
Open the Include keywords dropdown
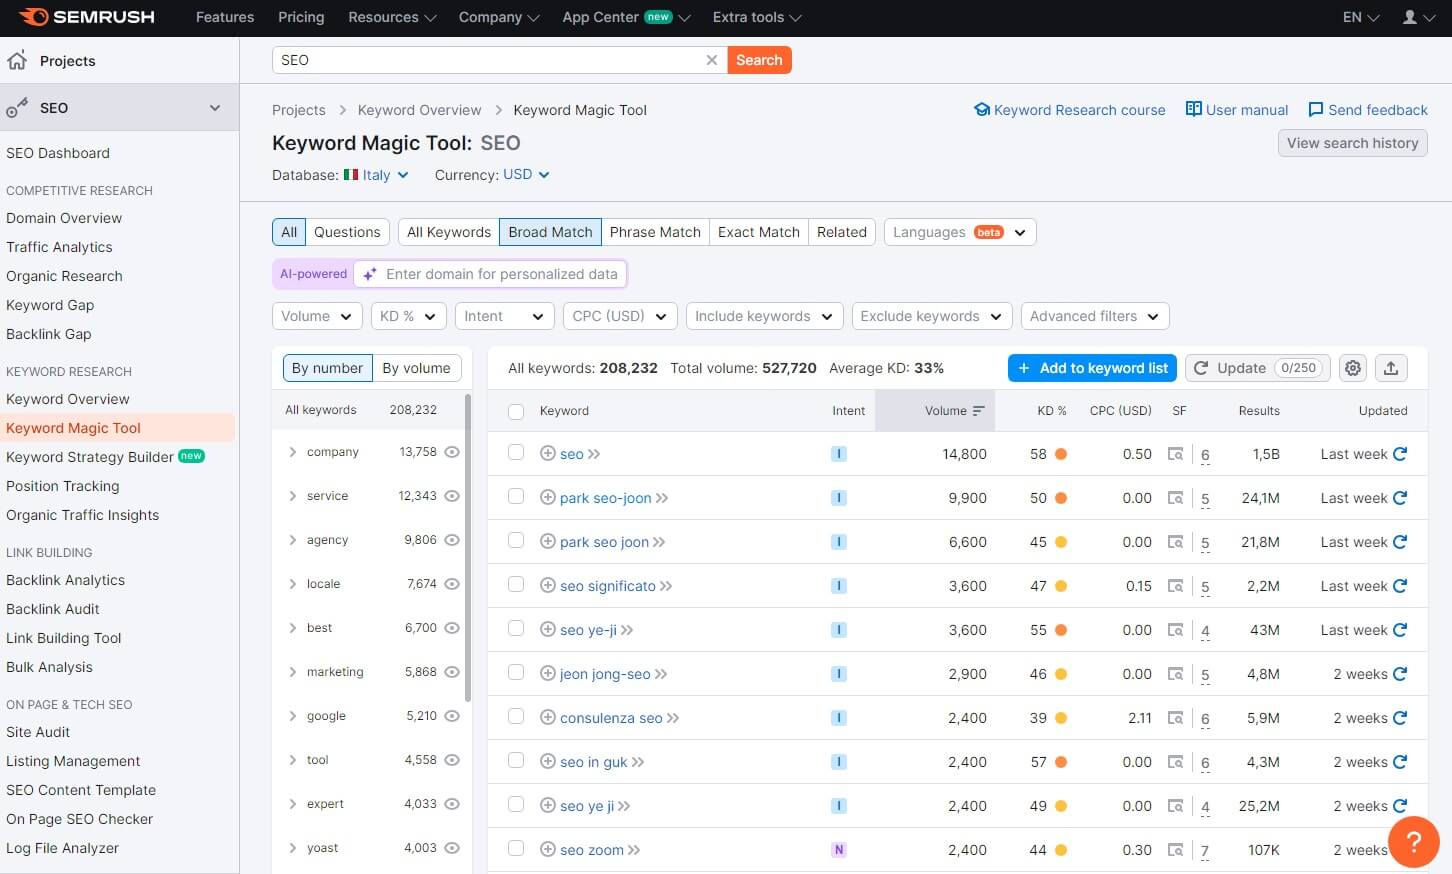[x=764, y=316]
